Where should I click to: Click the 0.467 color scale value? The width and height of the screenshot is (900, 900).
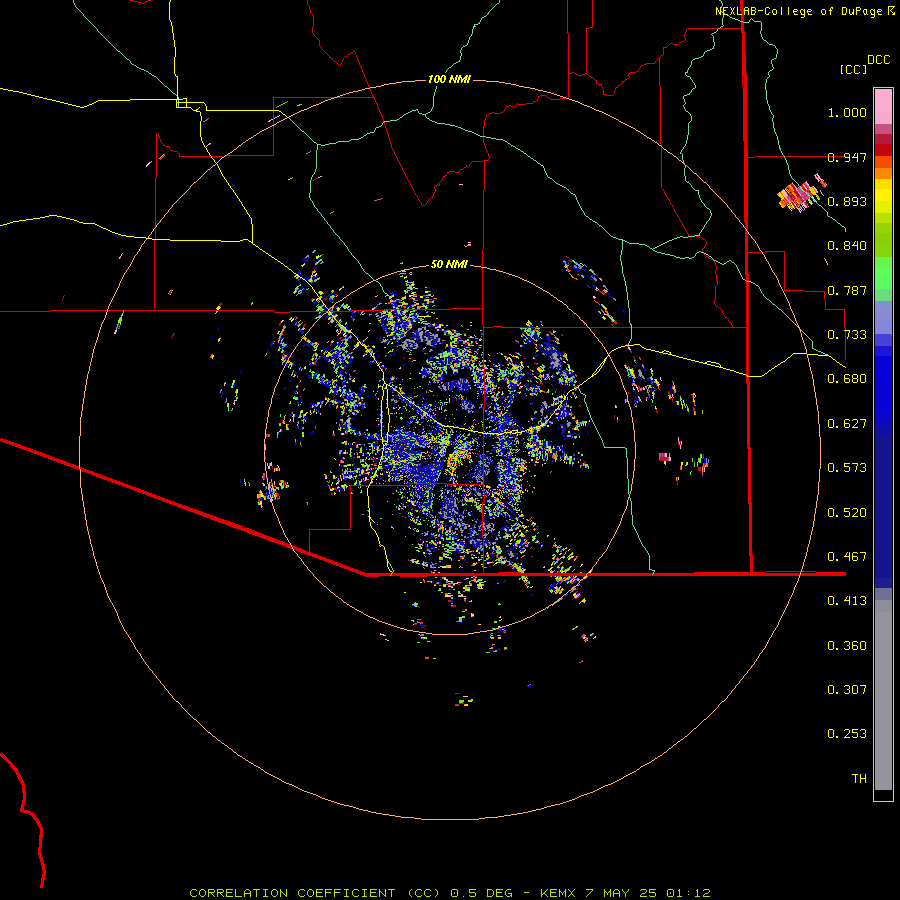coord(847,557)
